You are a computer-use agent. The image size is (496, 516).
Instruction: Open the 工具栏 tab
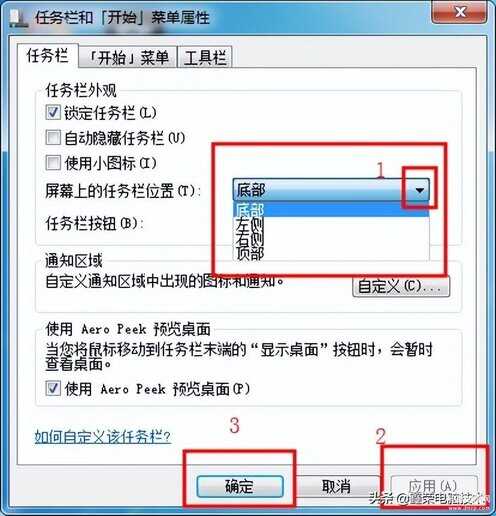[x=205, y=58]
